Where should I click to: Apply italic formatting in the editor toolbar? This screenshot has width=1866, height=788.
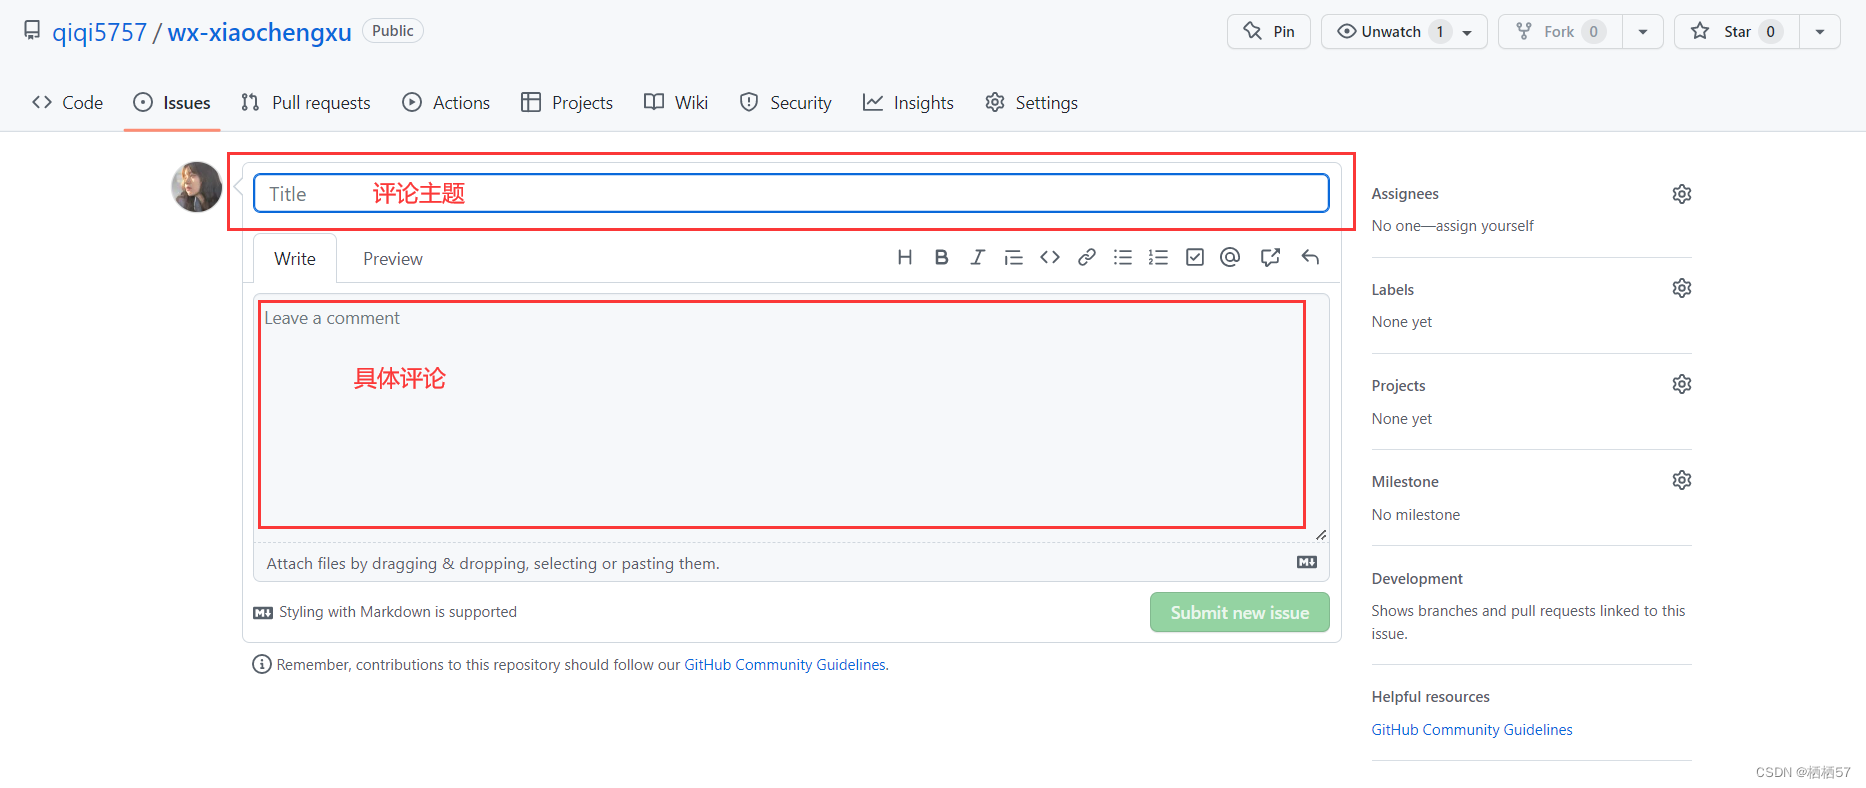pyautogui.click(x=977, y=258)
